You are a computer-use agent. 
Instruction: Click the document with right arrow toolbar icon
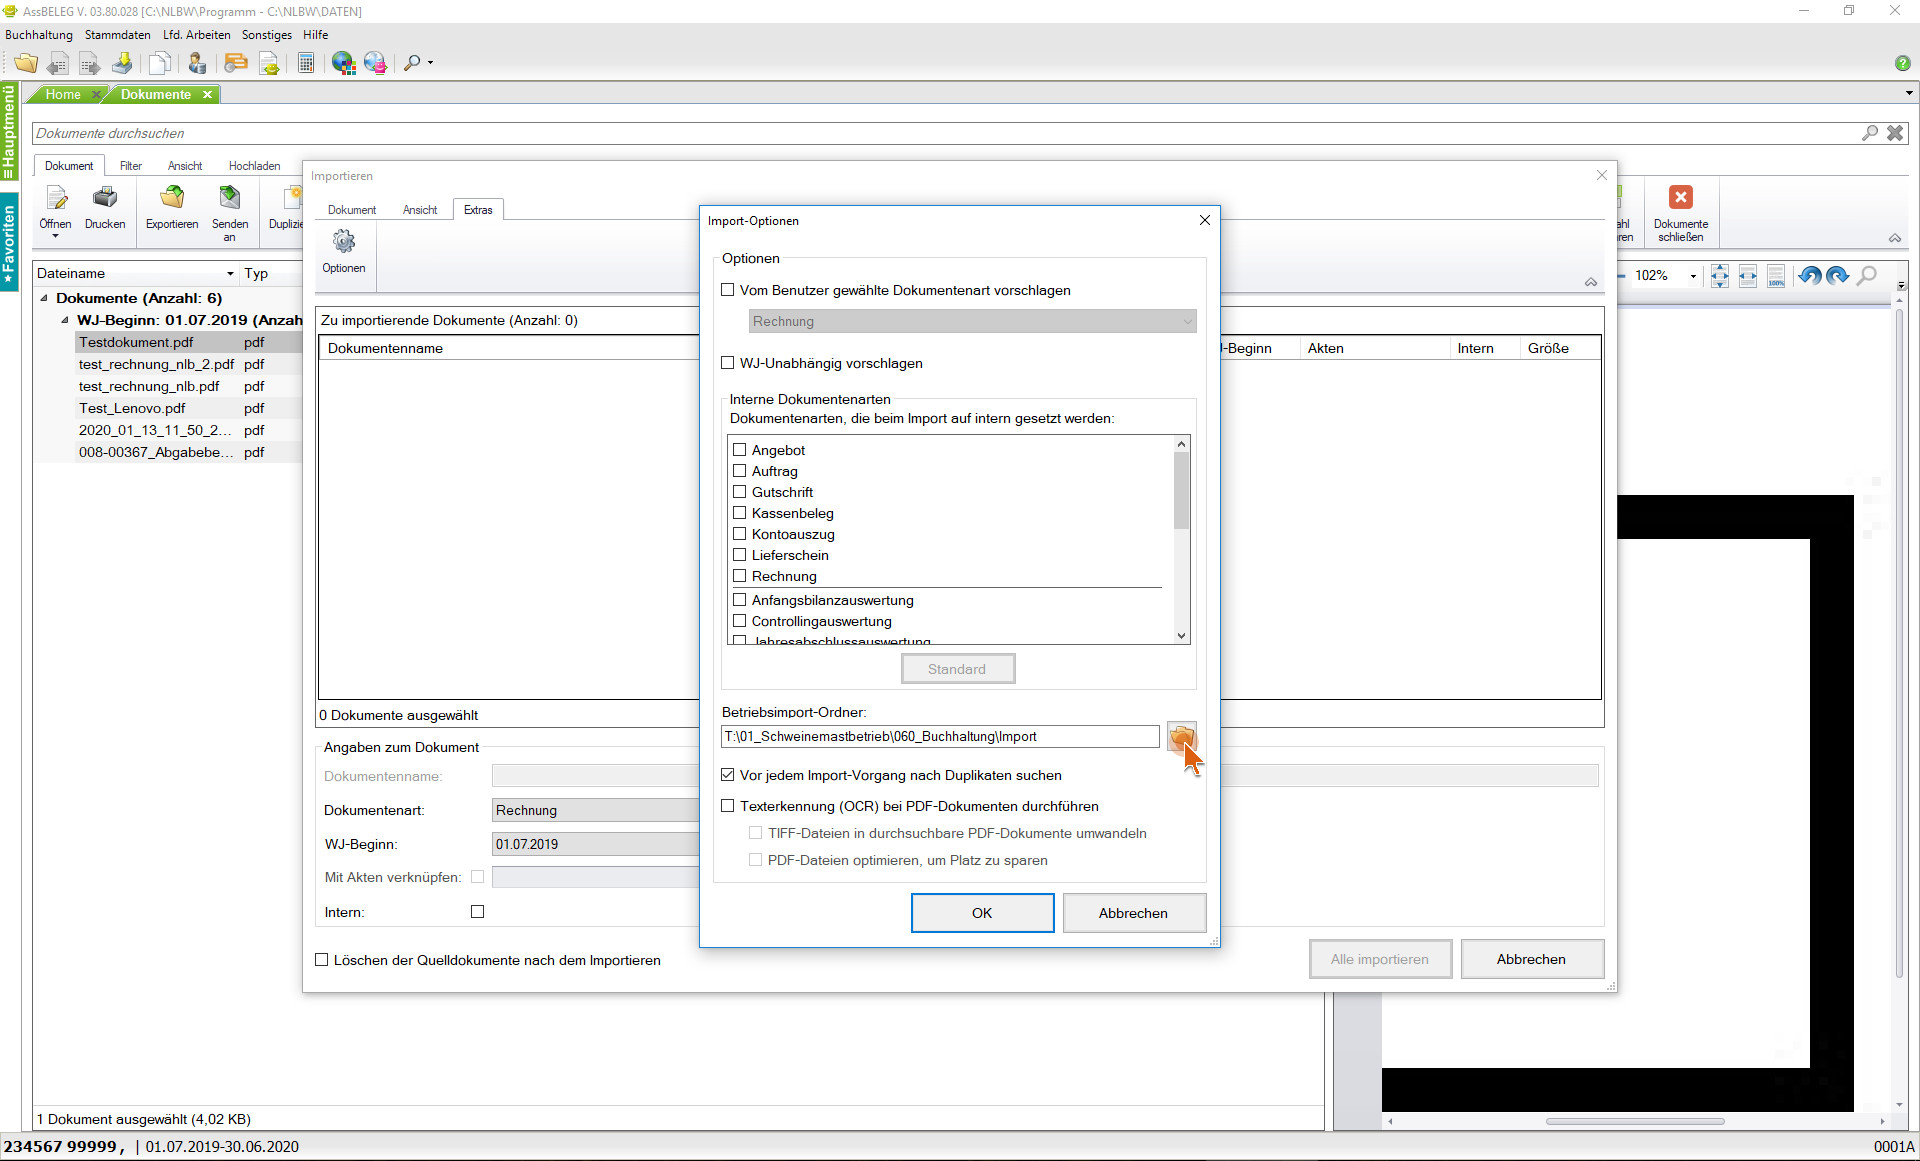click(90, 63)
